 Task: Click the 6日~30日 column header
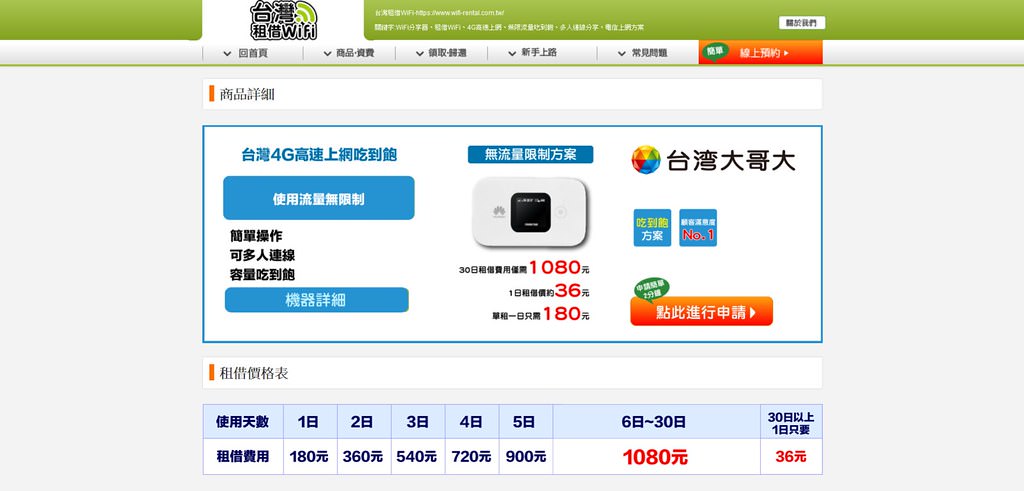click(656, 422)
